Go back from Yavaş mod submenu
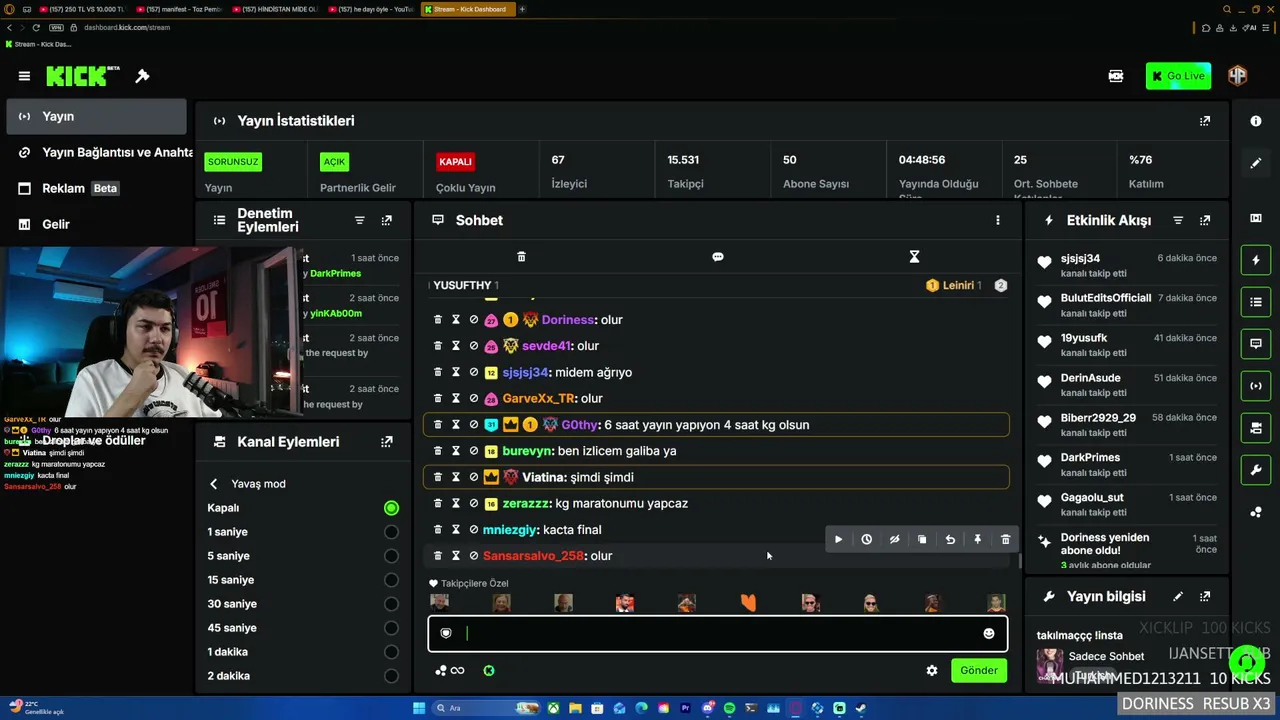This screenshot has width=1280, height=720. (213, 484)
